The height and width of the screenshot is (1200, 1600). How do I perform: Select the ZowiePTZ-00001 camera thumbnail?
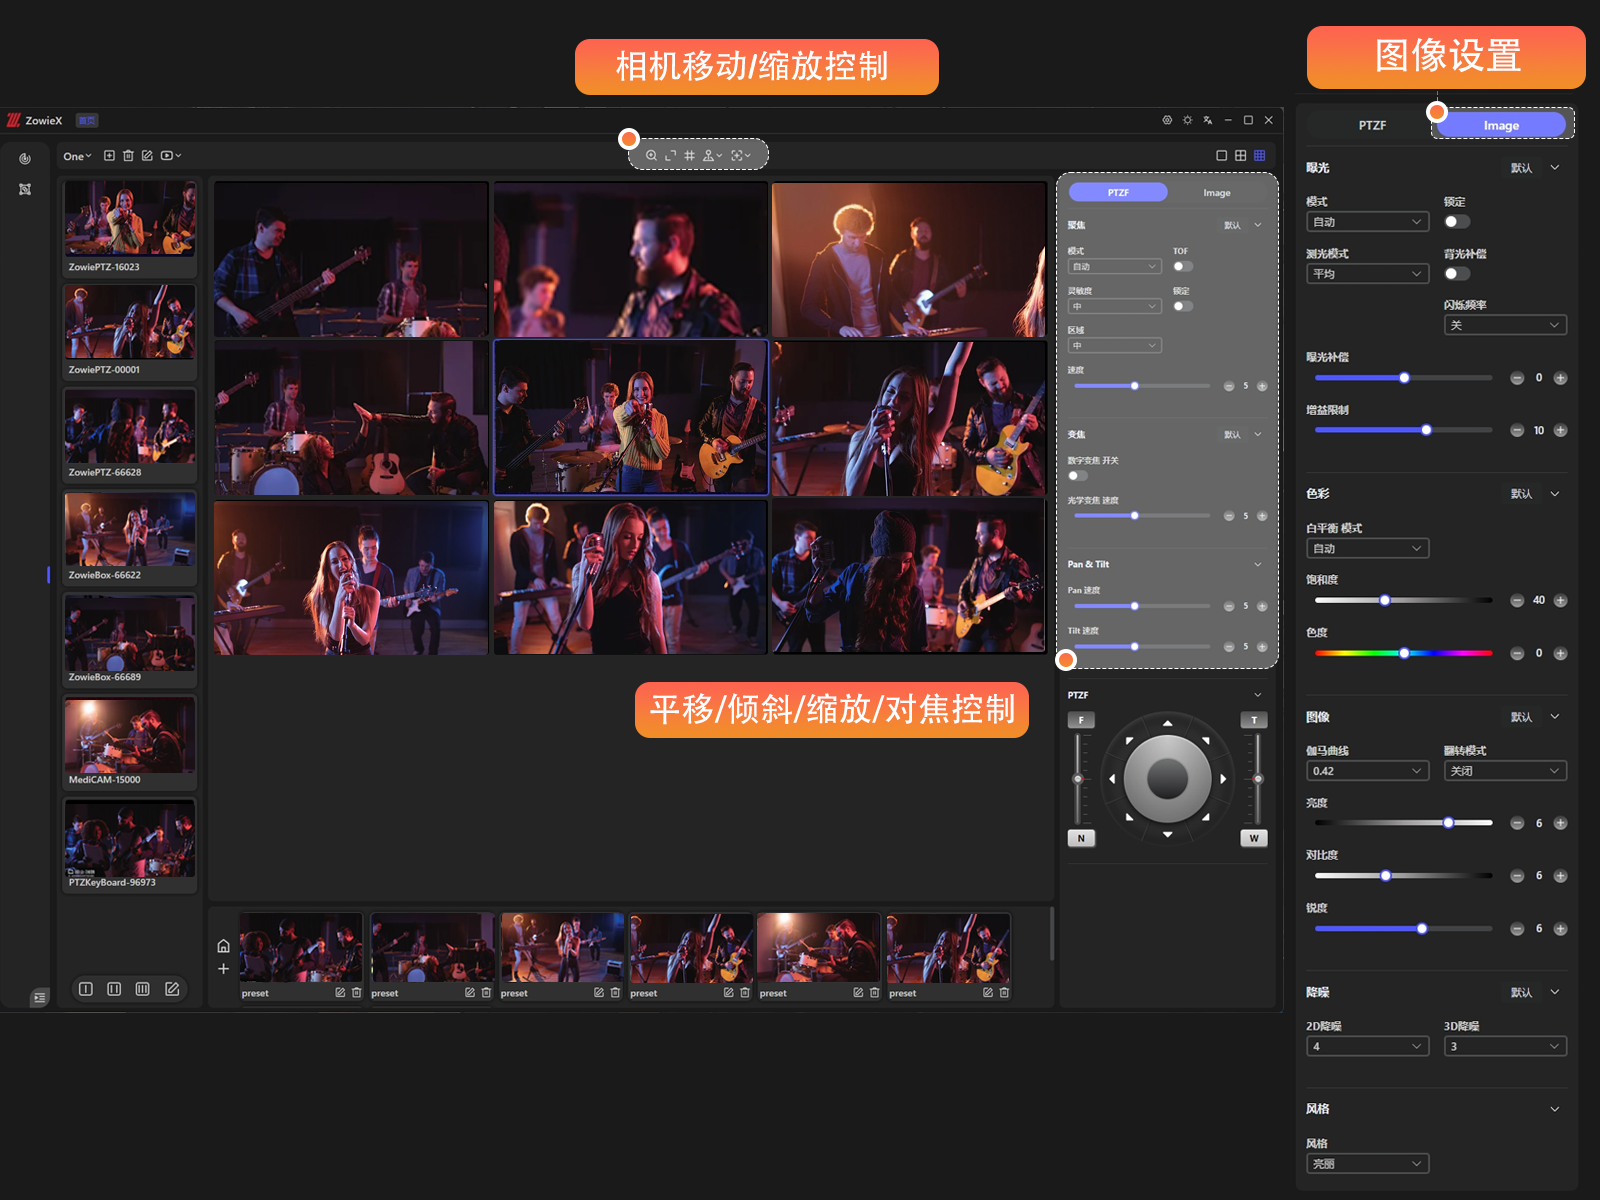[x=130, y=322]
